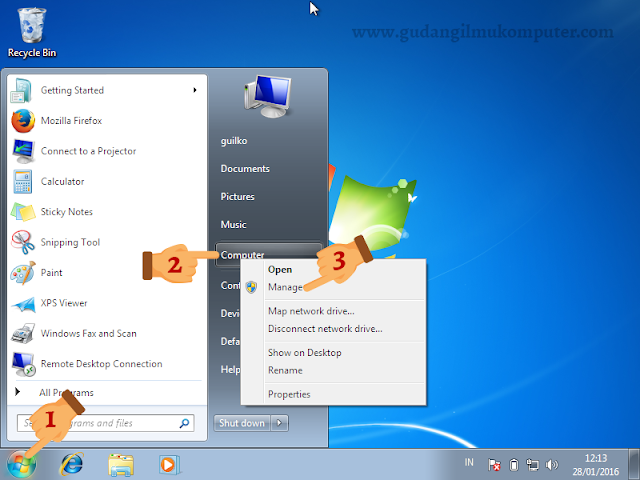The height and width of the screenshot is (480, 640).
Task: Choose Map network drive...
Action: [311, 311]
